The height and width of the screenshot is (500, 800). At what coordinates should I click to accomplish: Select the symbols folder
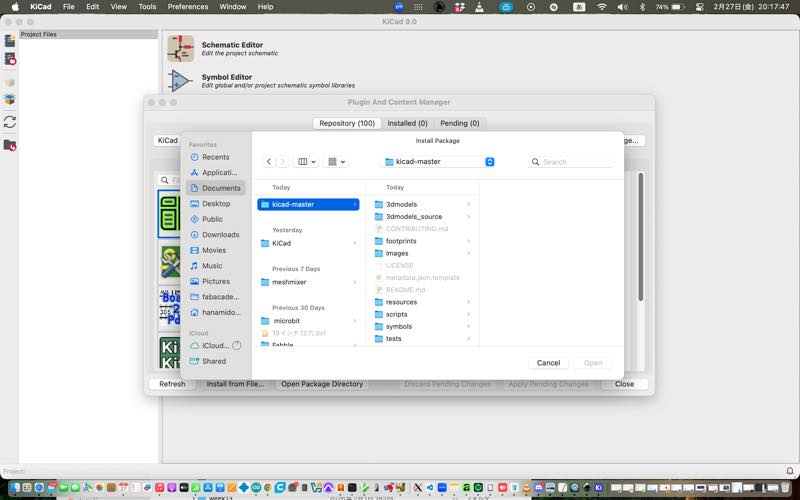point(422,327)
